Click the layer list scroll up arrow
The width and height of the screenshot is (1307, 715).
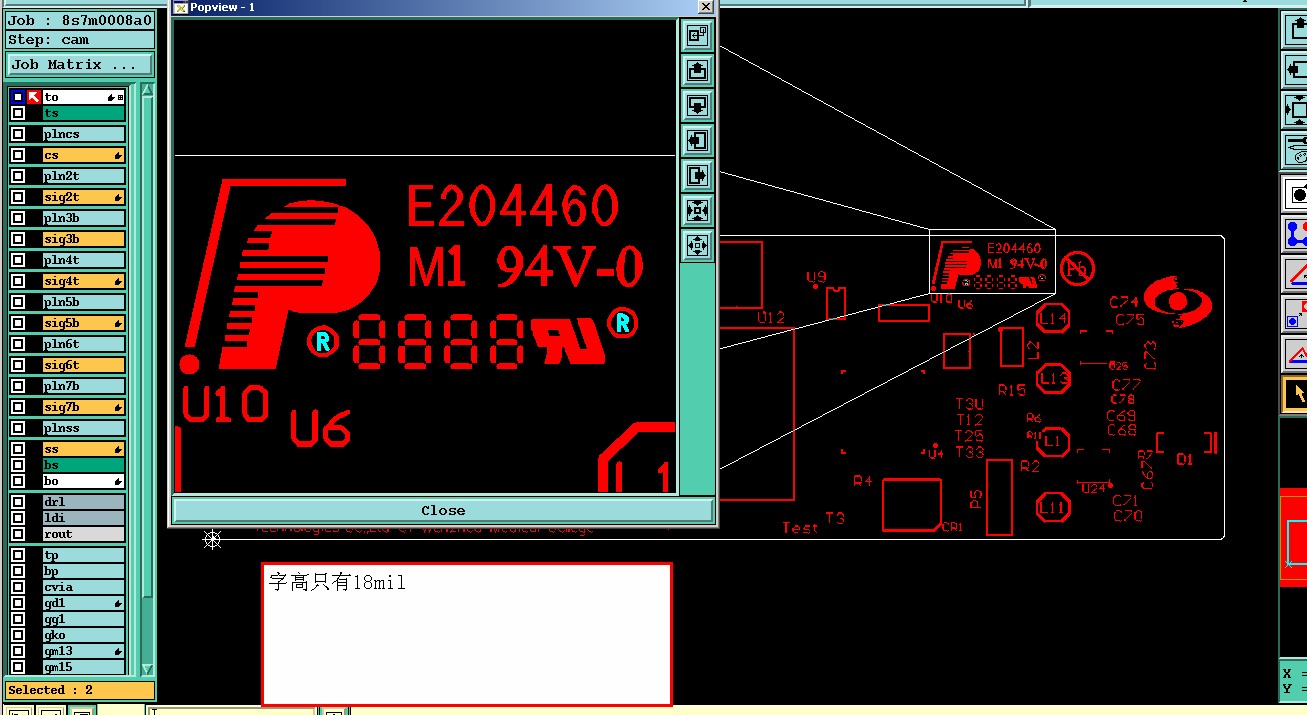click(147, 91)
